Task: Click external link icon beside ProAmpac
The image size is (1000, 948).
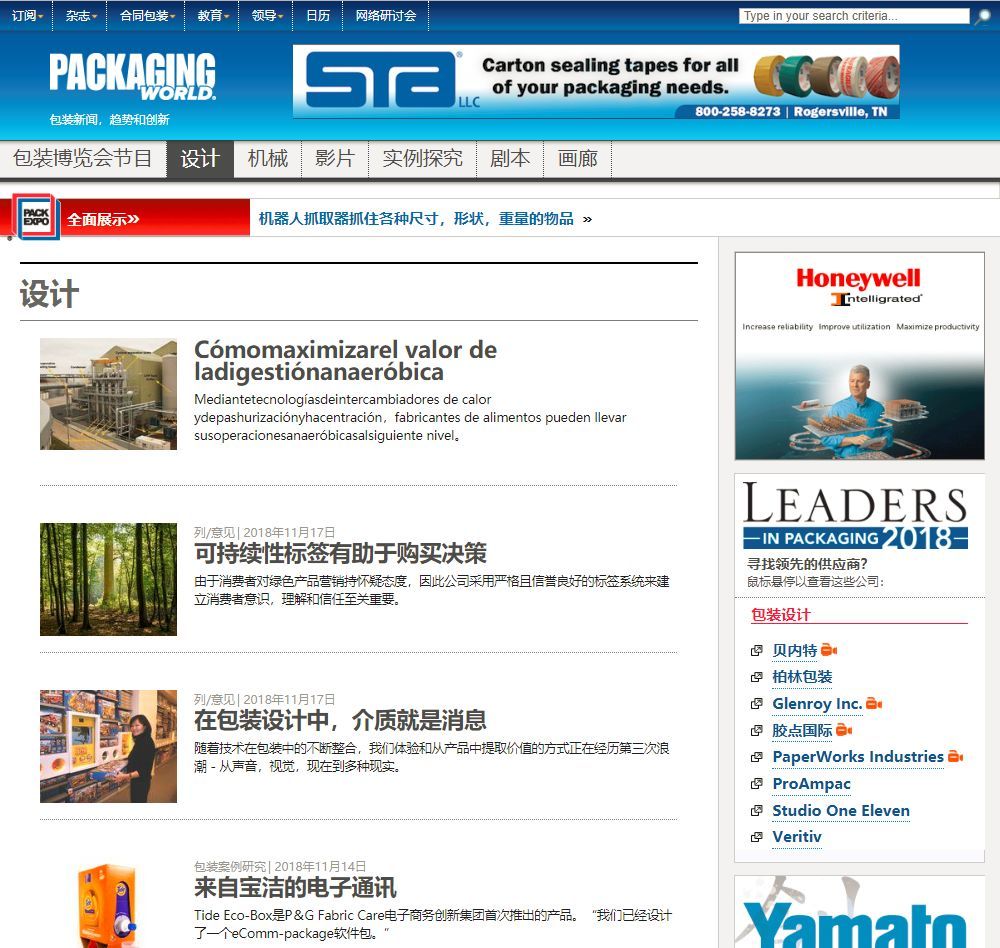Action: [x=756, y=783]
